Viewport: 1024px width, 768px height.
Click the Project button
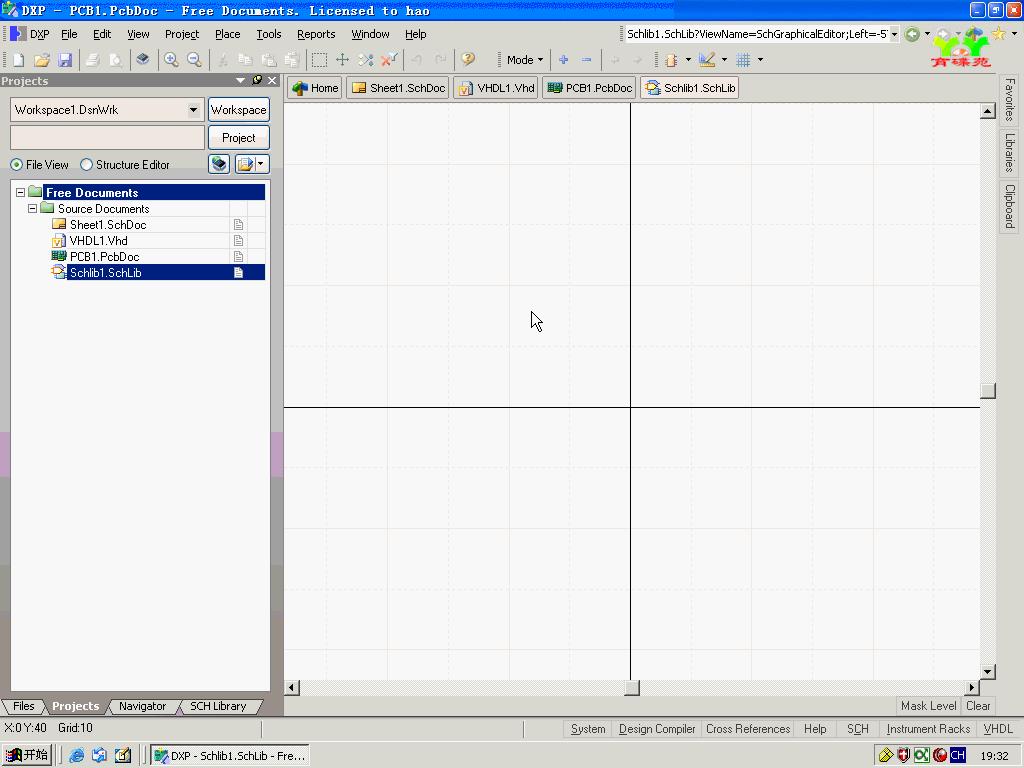(238, 138)
